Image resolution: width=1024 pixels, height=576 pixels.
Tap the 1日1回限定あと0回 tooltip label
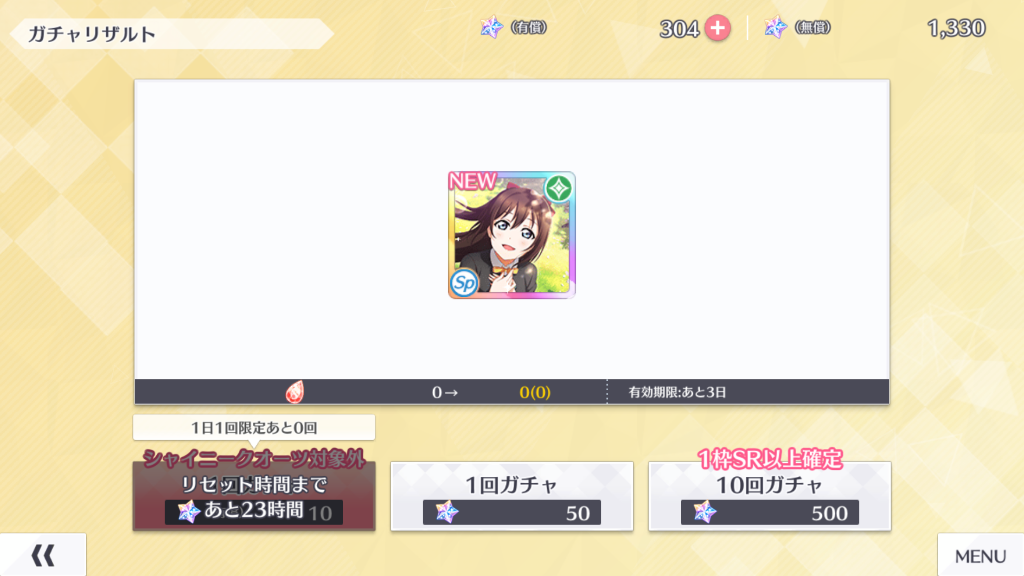tap(254, 428)
